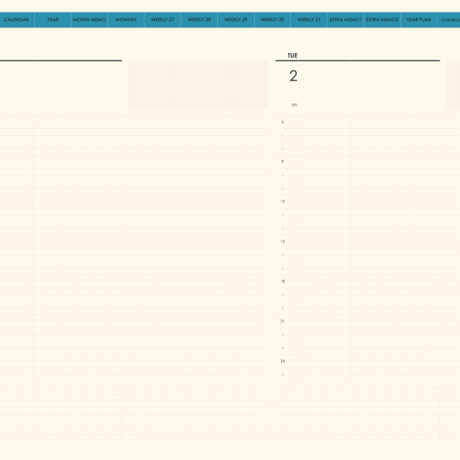460x460 pixels.
Task: Select the large date number 2
Action: point(293,76)
